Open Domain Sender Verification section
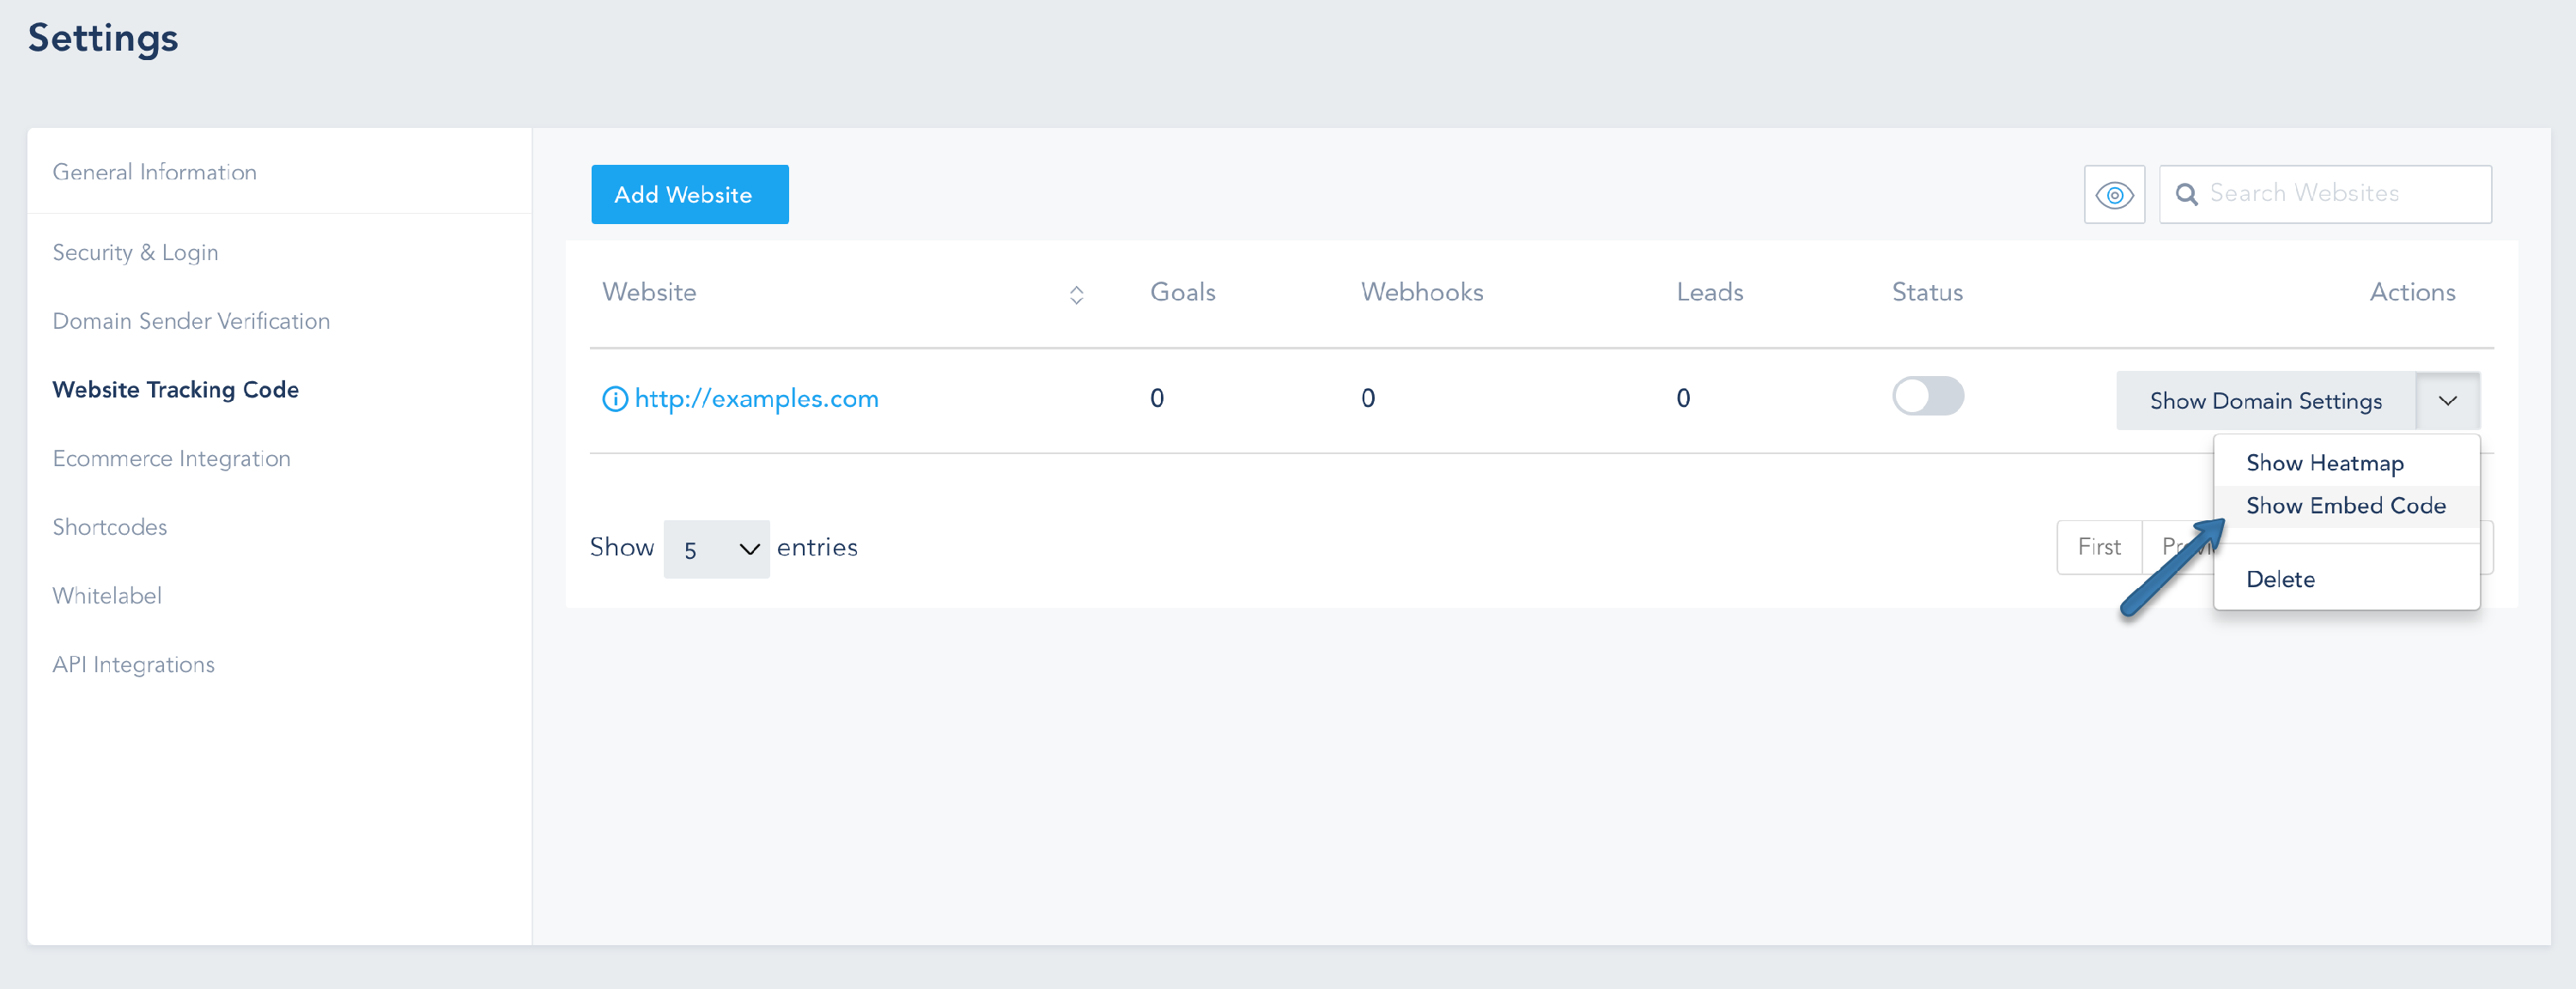2576x989 pixels. tap(191, 321)
